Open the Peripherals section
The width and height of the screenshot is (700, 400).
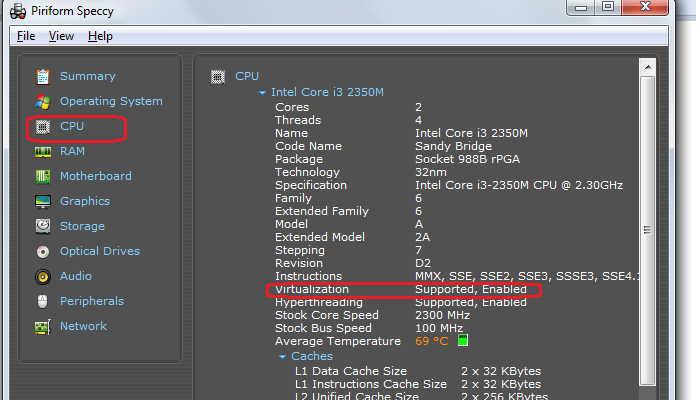pos(92,301)
